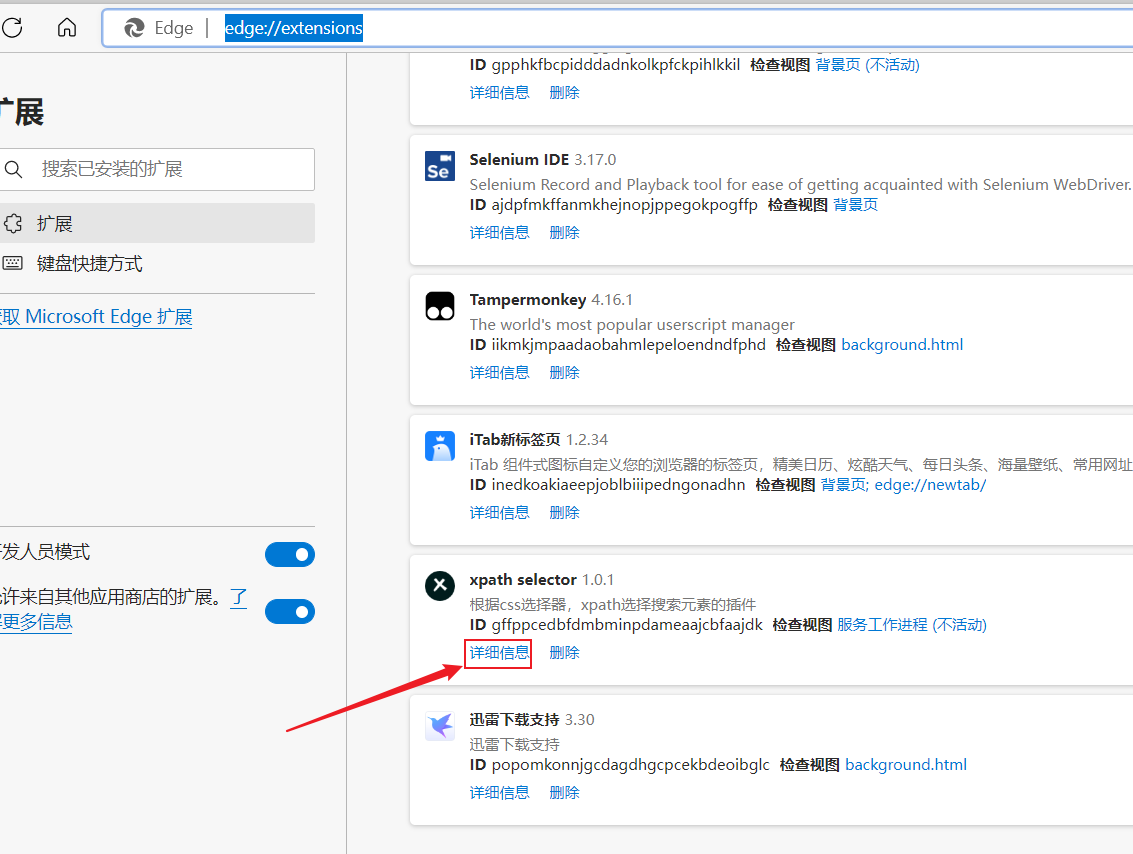Open 详细信息 for xpath selector
The height and width of the screenshot is (854, 1133).
pos(499,653)
